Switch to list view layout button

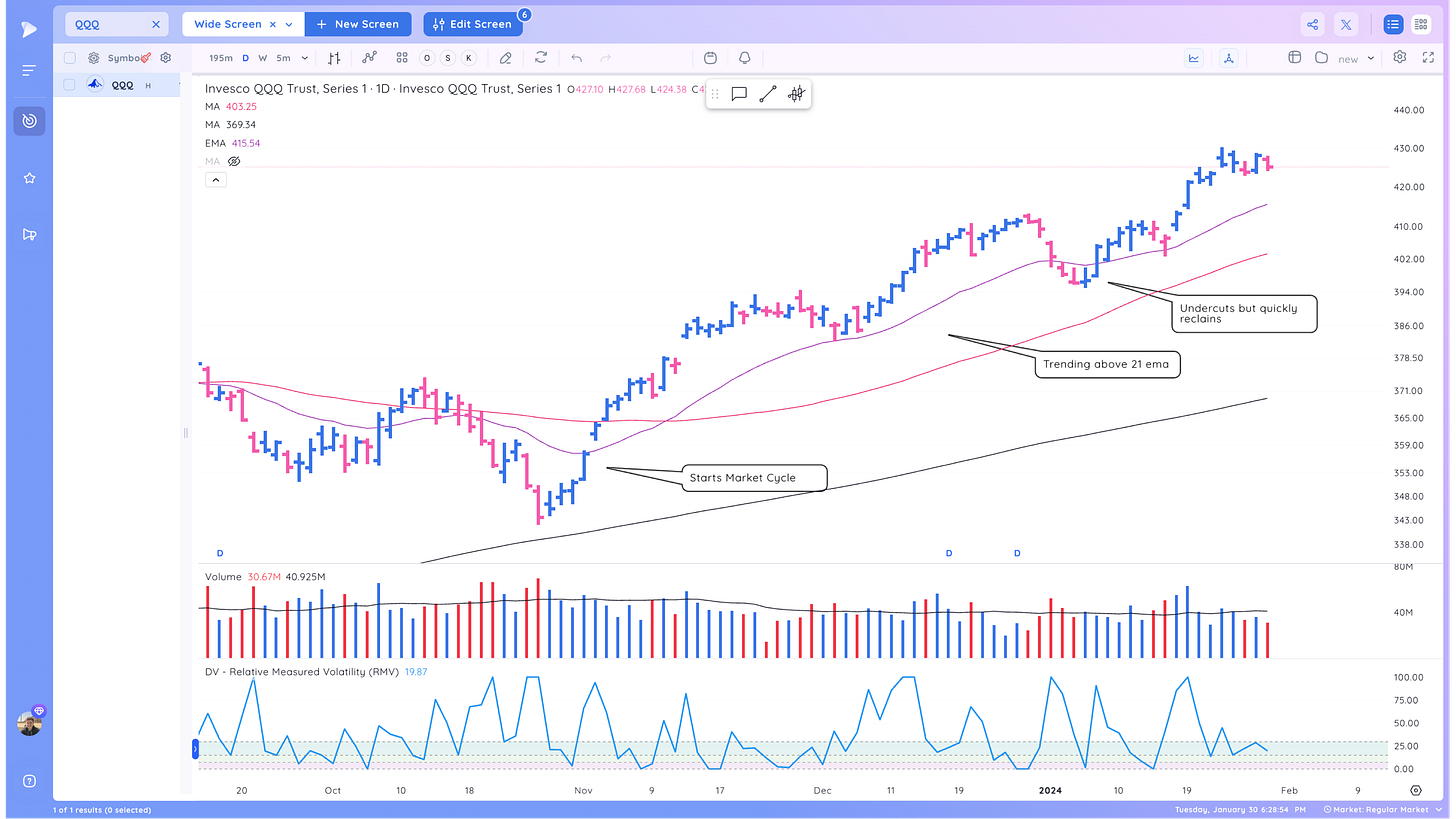pos(1393,25)
